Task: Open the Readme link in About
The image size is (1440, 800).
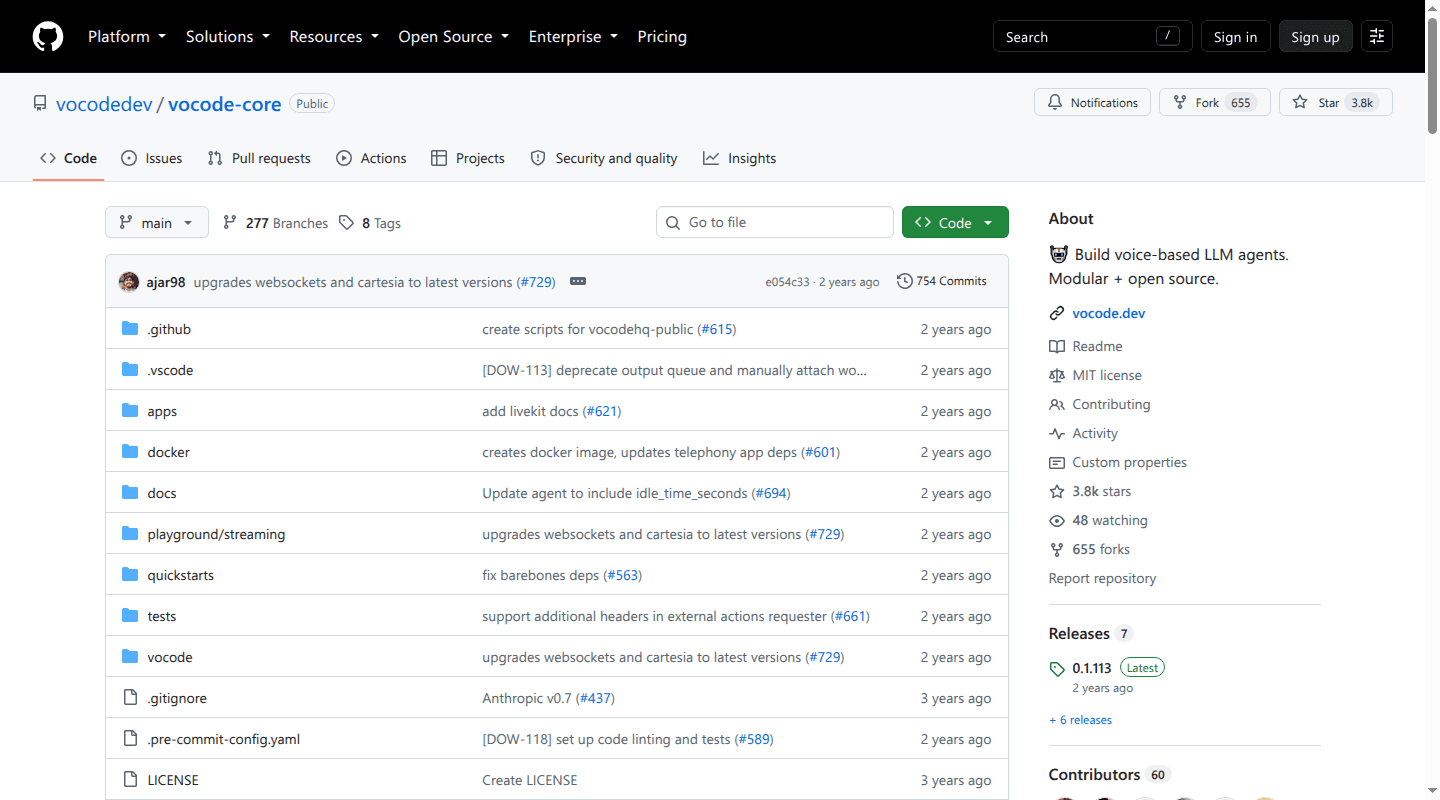Action: pos(1086,346)
